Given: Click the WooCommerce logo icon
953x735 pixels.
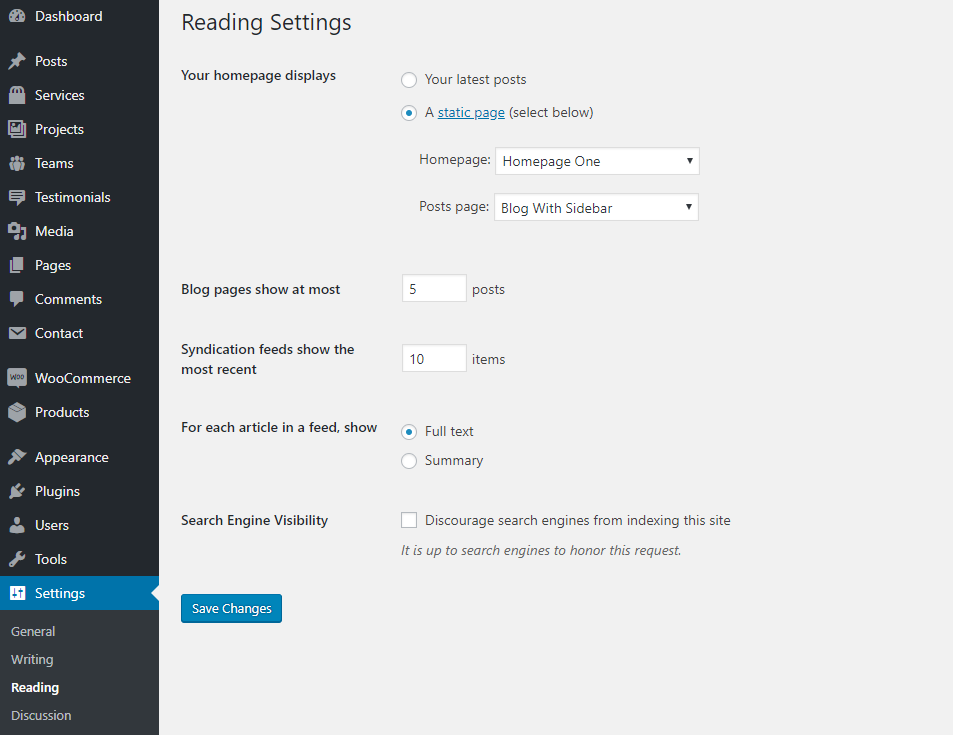Looking at the screenshot, I should coord(17,378).
